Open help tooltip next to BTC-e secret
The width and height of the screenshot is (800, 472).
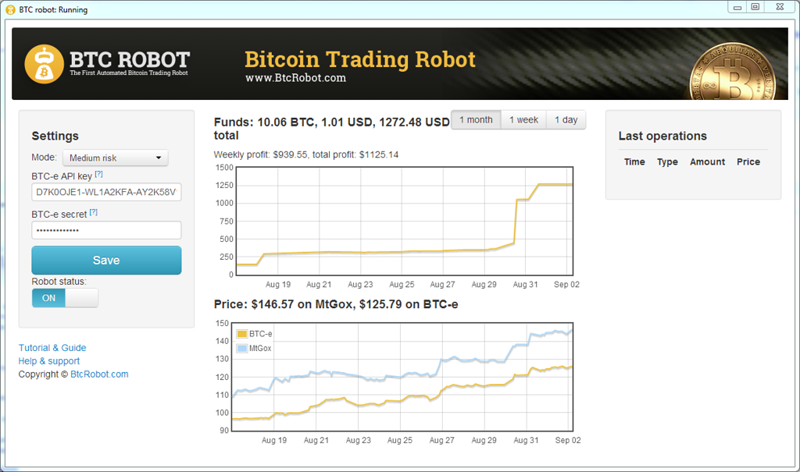(93, 212)
